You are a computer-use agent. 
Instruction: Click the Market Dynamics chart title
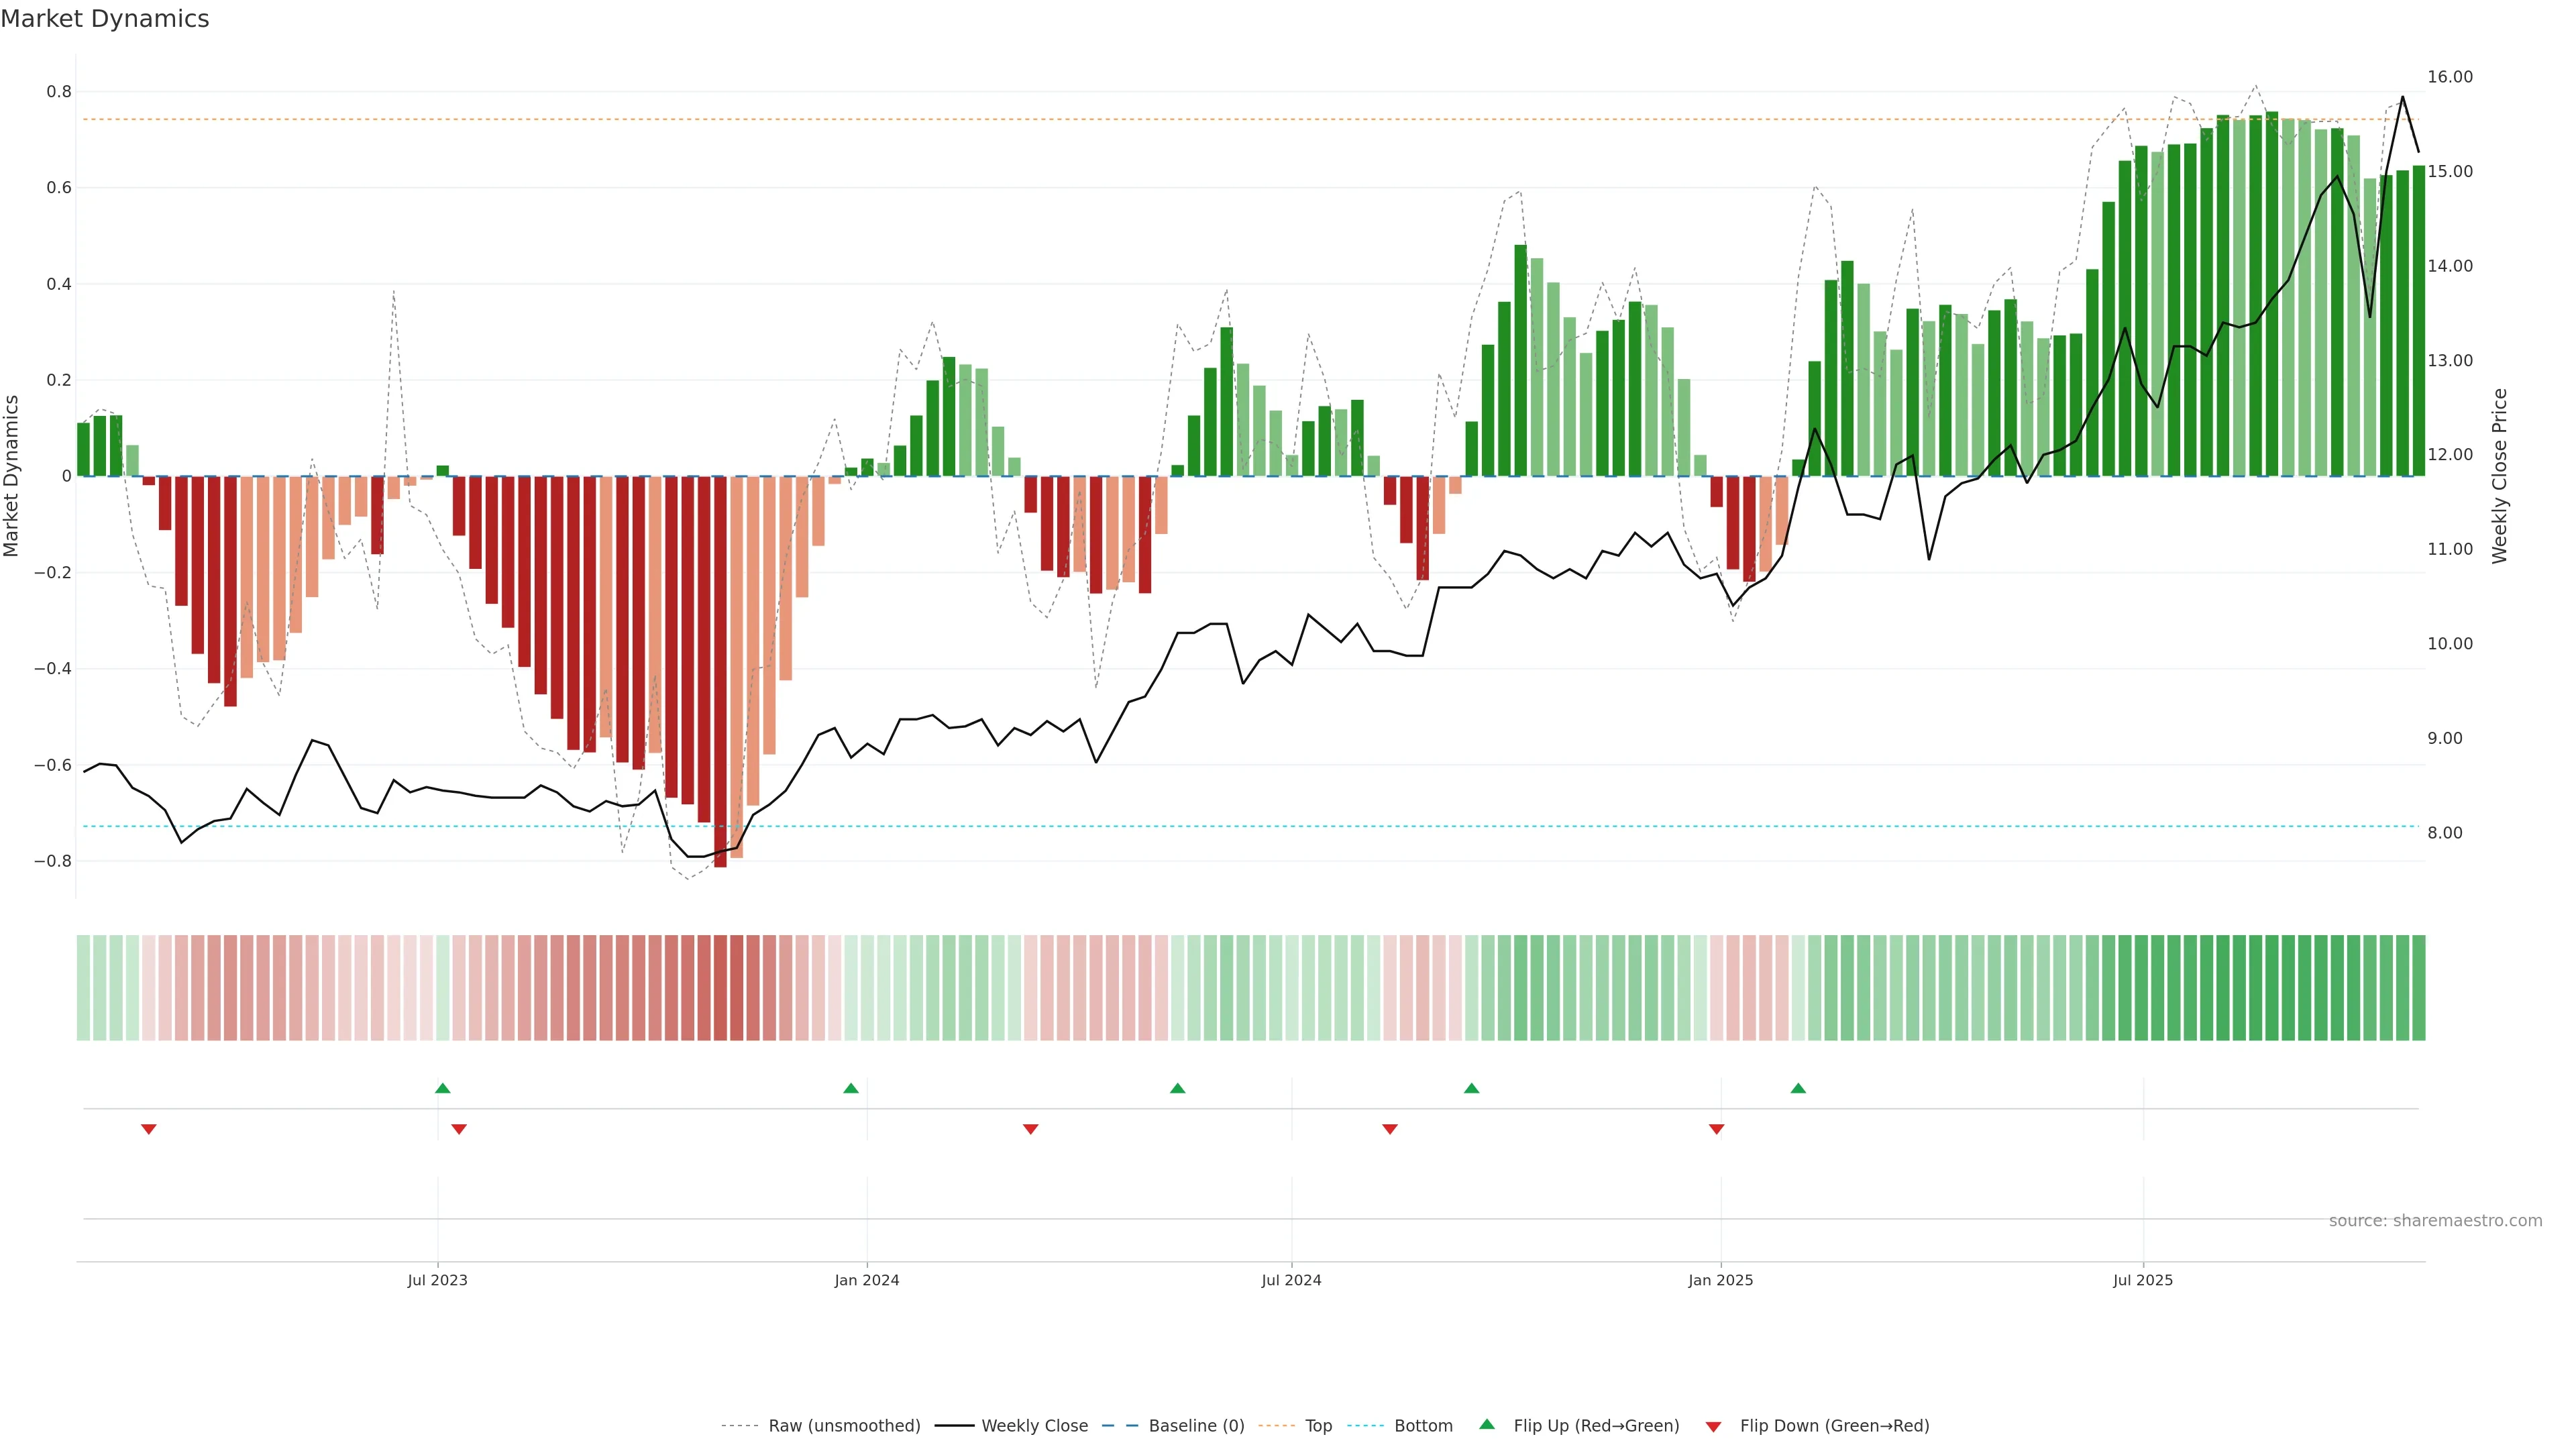pos(105,19)
